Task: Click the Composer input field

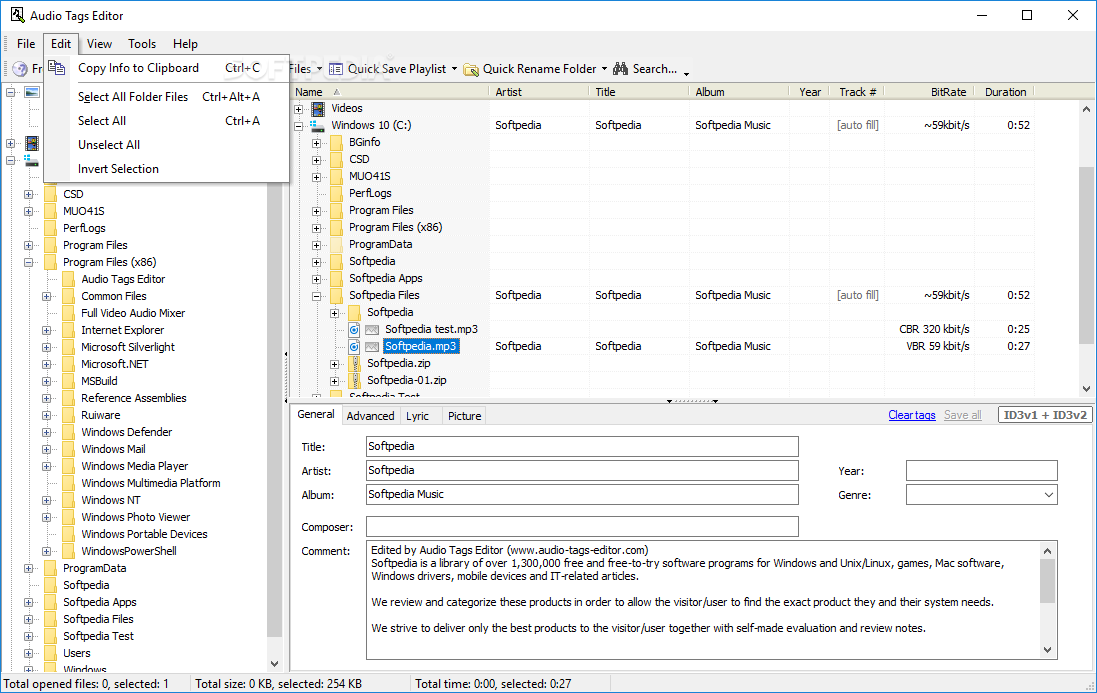Action: [x=582, y=527]
